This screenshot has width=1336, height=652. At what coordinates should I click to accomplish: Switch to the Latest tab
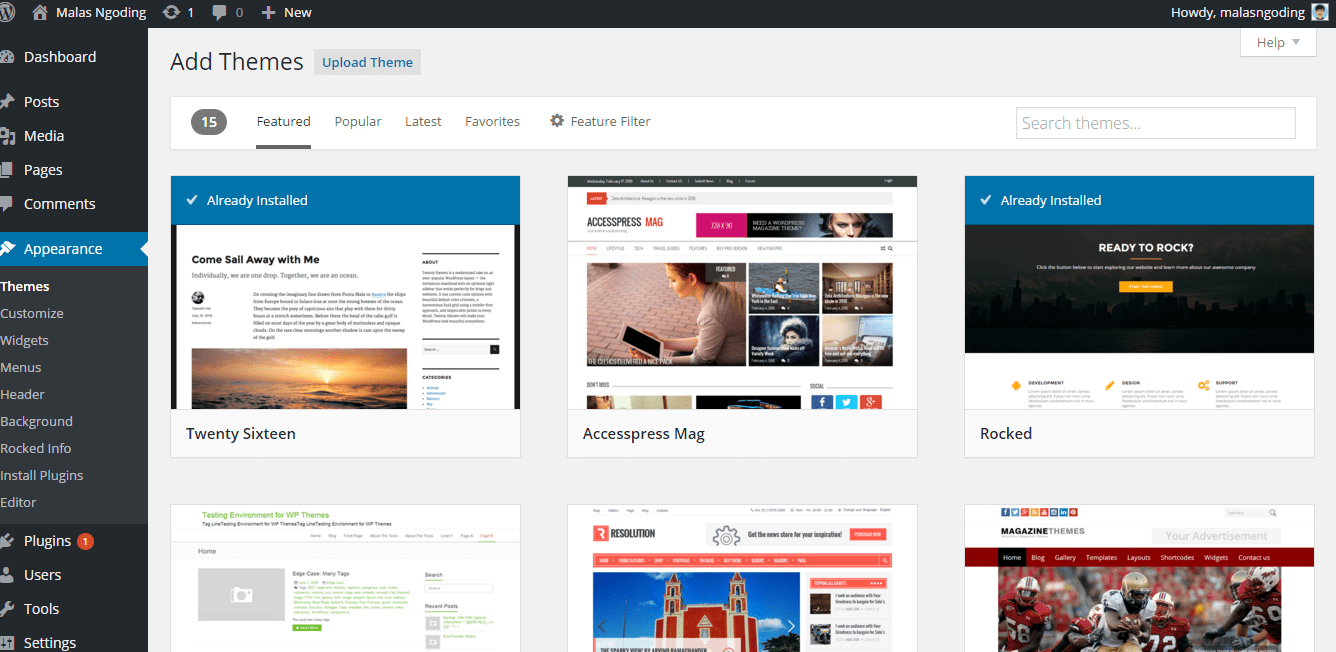pos(423,121)
